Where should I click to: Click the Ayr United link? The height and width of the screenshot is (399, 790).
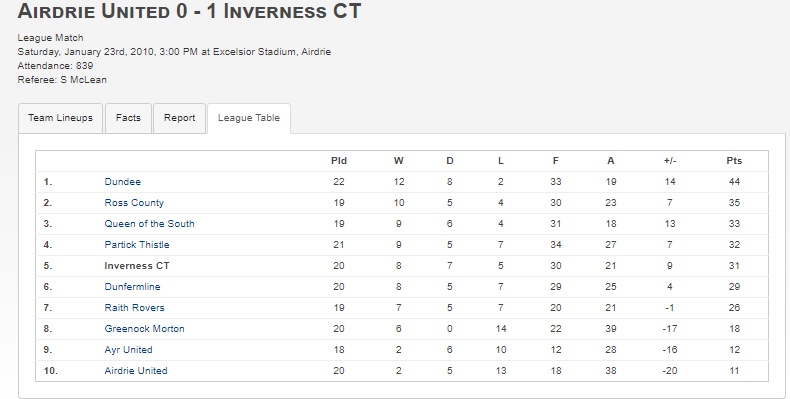pos(128,350)
